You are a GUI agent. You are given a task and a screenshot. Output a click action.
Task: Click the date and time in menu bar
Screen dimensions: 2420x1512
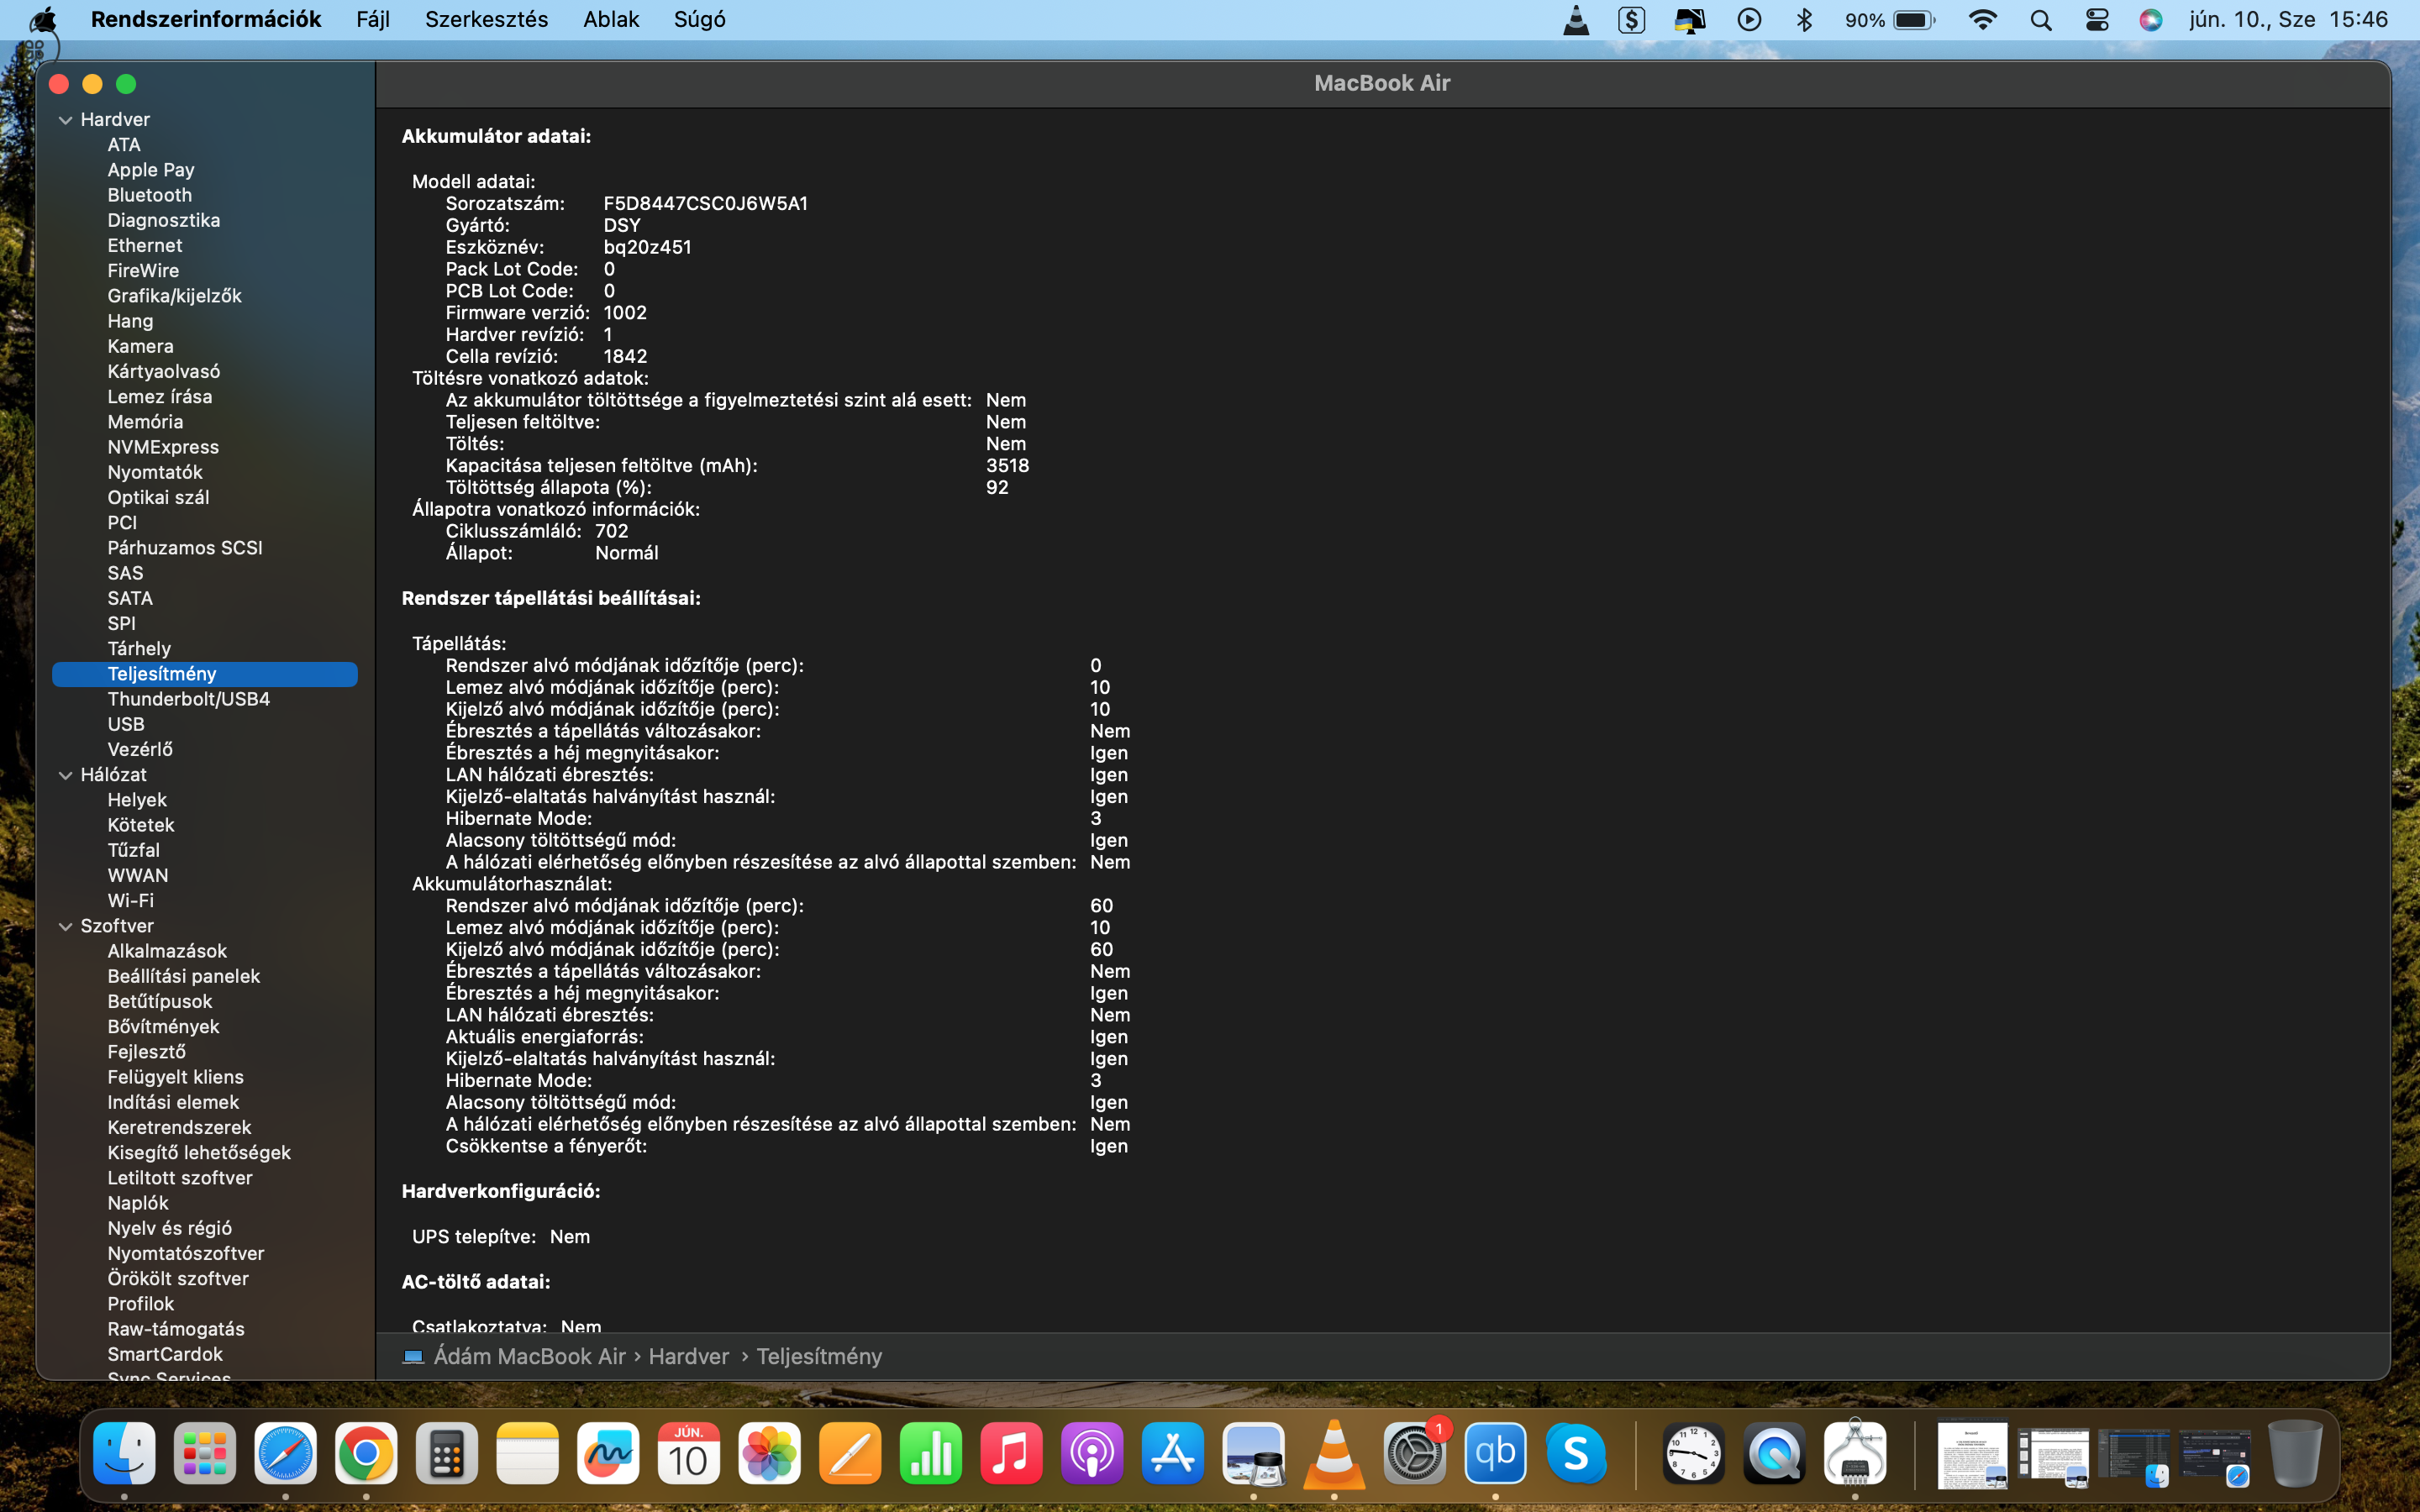coord(2288,20)
